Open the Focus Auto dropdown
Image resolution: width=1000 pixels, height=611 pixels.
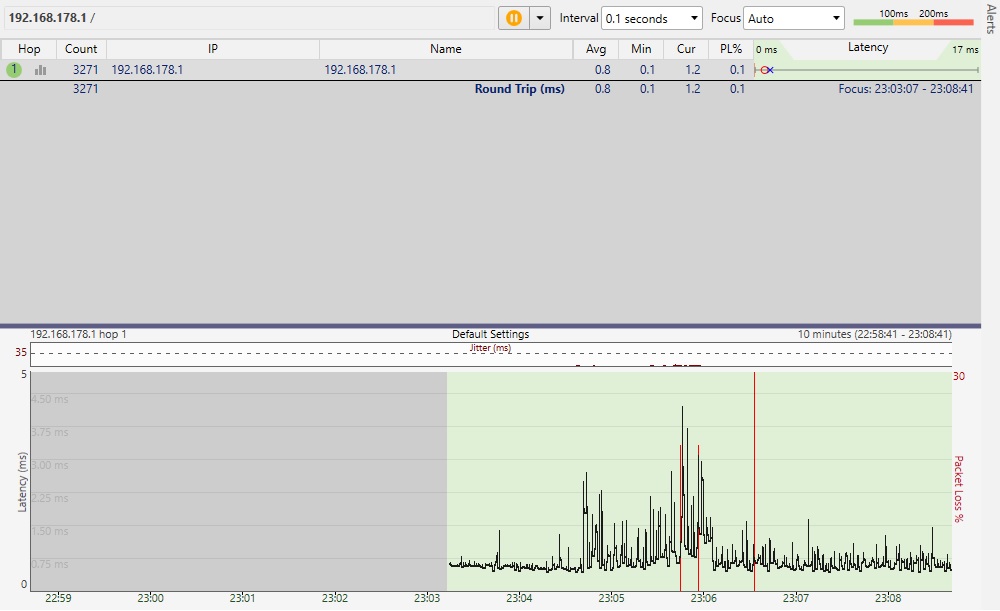pyautogui.click(x=793, y=18)
